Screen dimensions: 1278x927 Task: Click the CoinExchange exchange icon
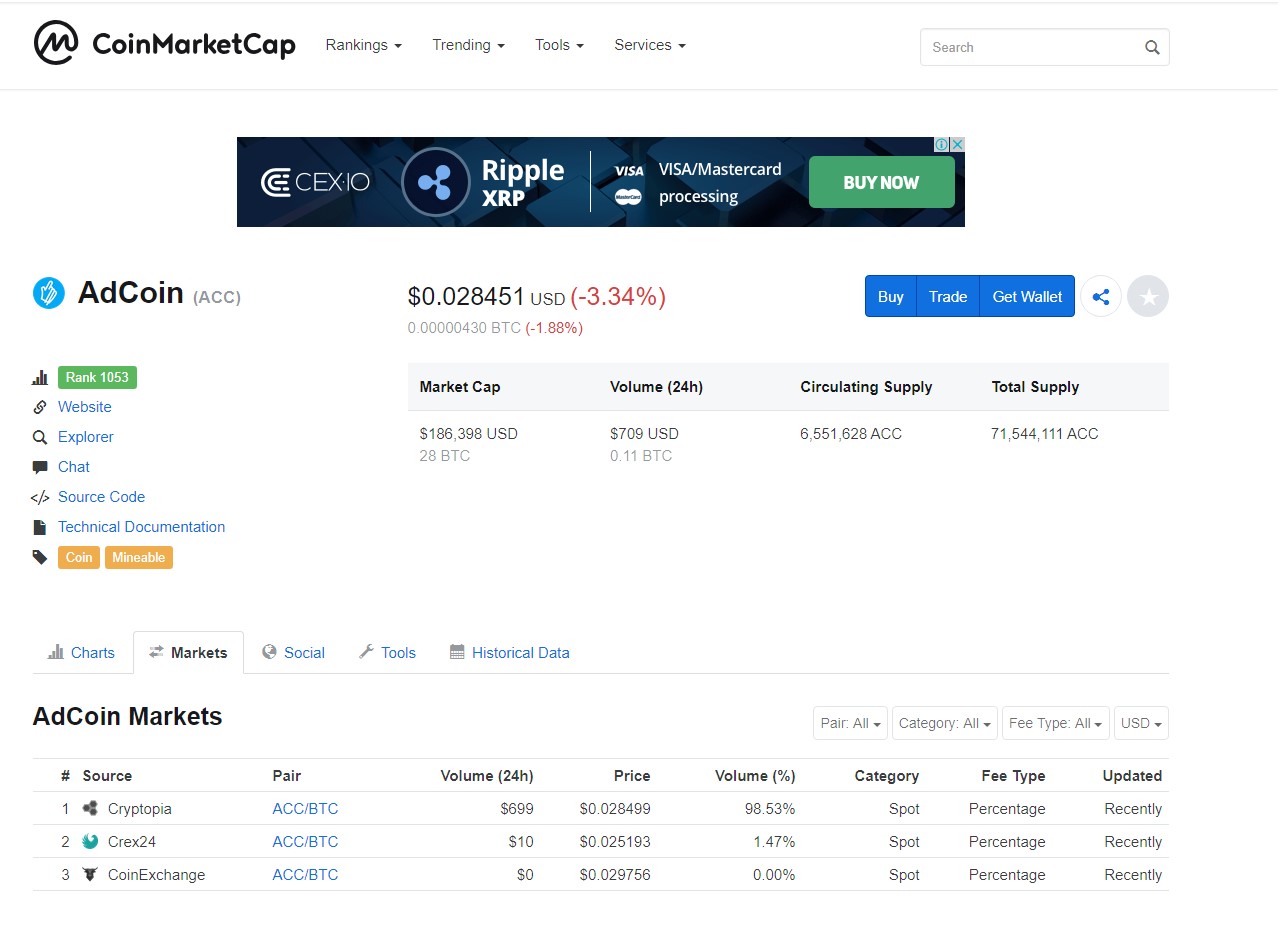point(90,874)
